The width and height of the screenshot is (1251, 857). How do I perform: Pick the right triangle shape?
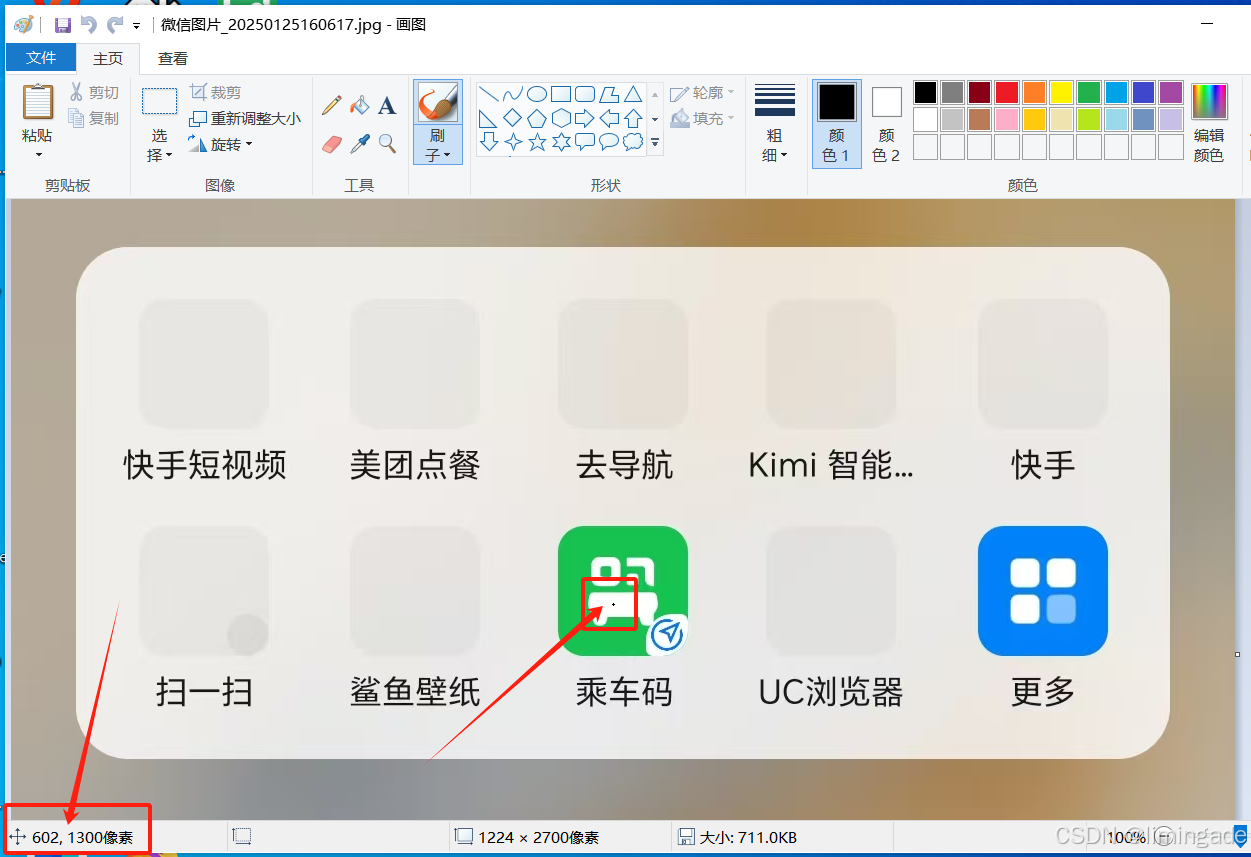pos(489,119)
